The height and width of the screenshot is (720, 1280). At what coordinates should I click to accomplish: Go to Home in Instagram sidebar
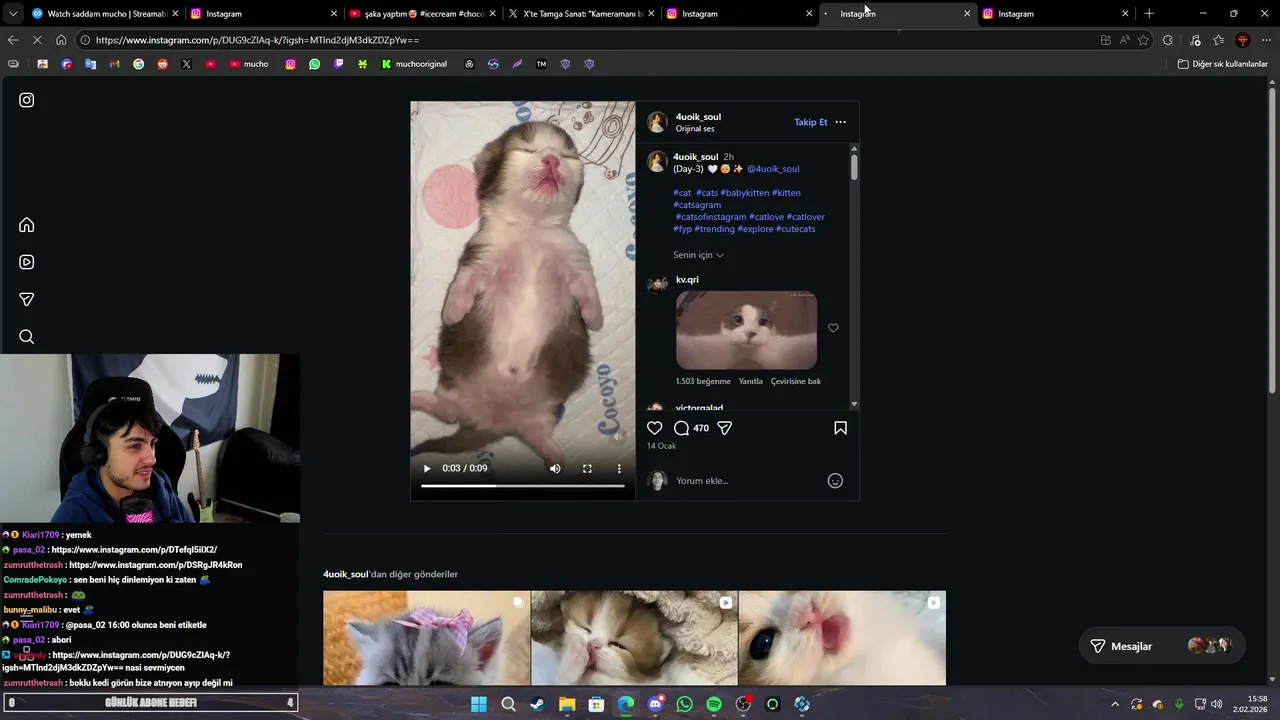tap(27, 225)
